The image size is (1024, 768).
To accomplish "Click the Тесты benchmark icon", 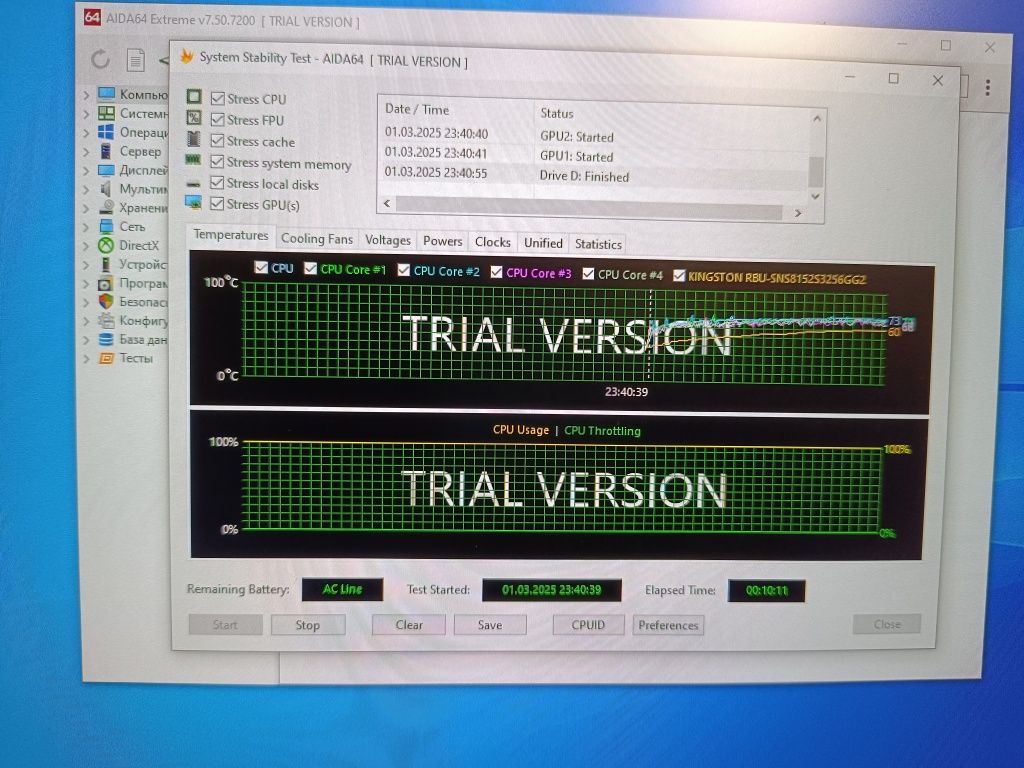I will (105, 358).
